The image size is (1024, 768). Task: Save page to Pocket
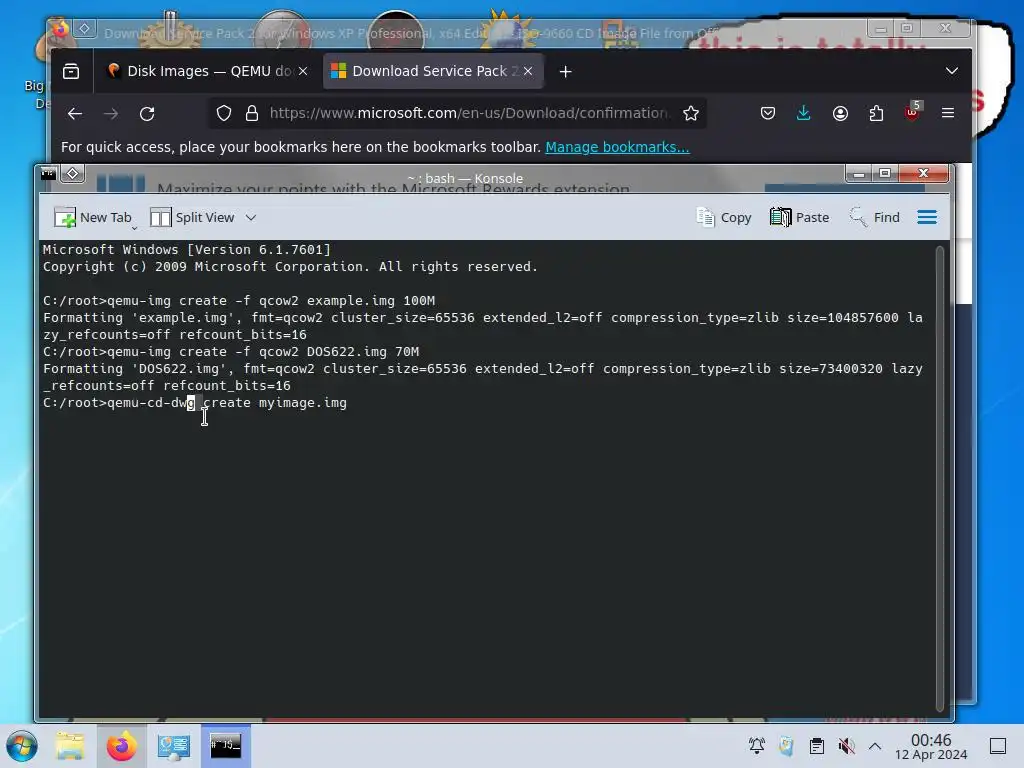(768, 114)
